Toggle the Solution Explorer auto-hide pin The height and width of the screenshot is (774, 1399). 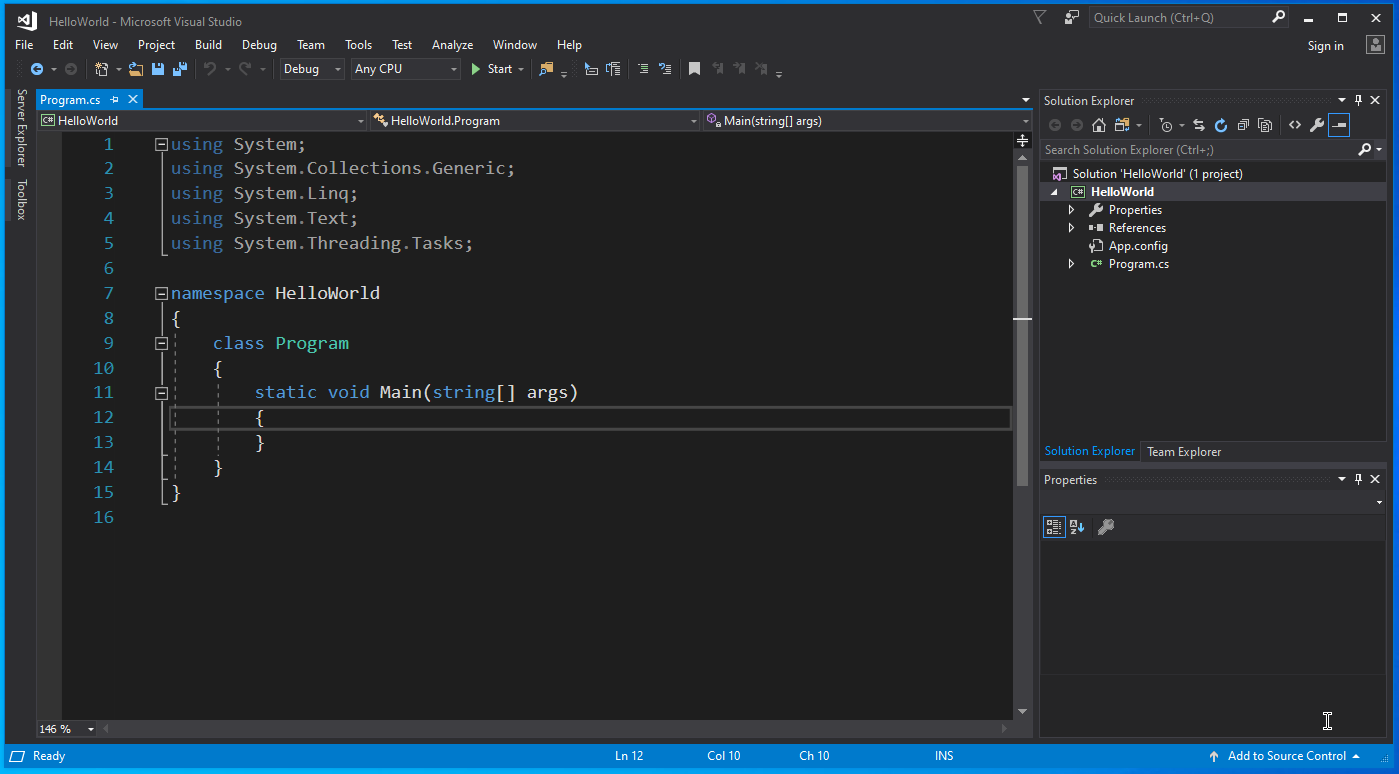click(x=1358, y=100)
